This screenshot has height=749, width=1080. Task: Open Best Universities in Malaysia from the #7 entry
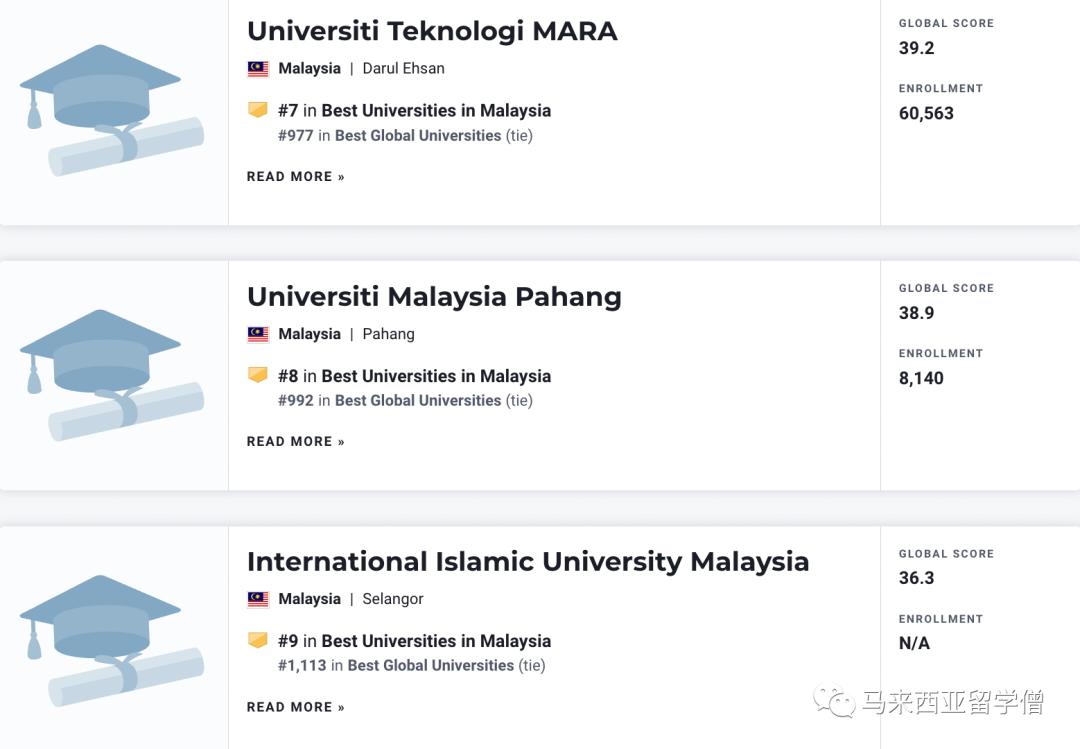tap(437, 110)
